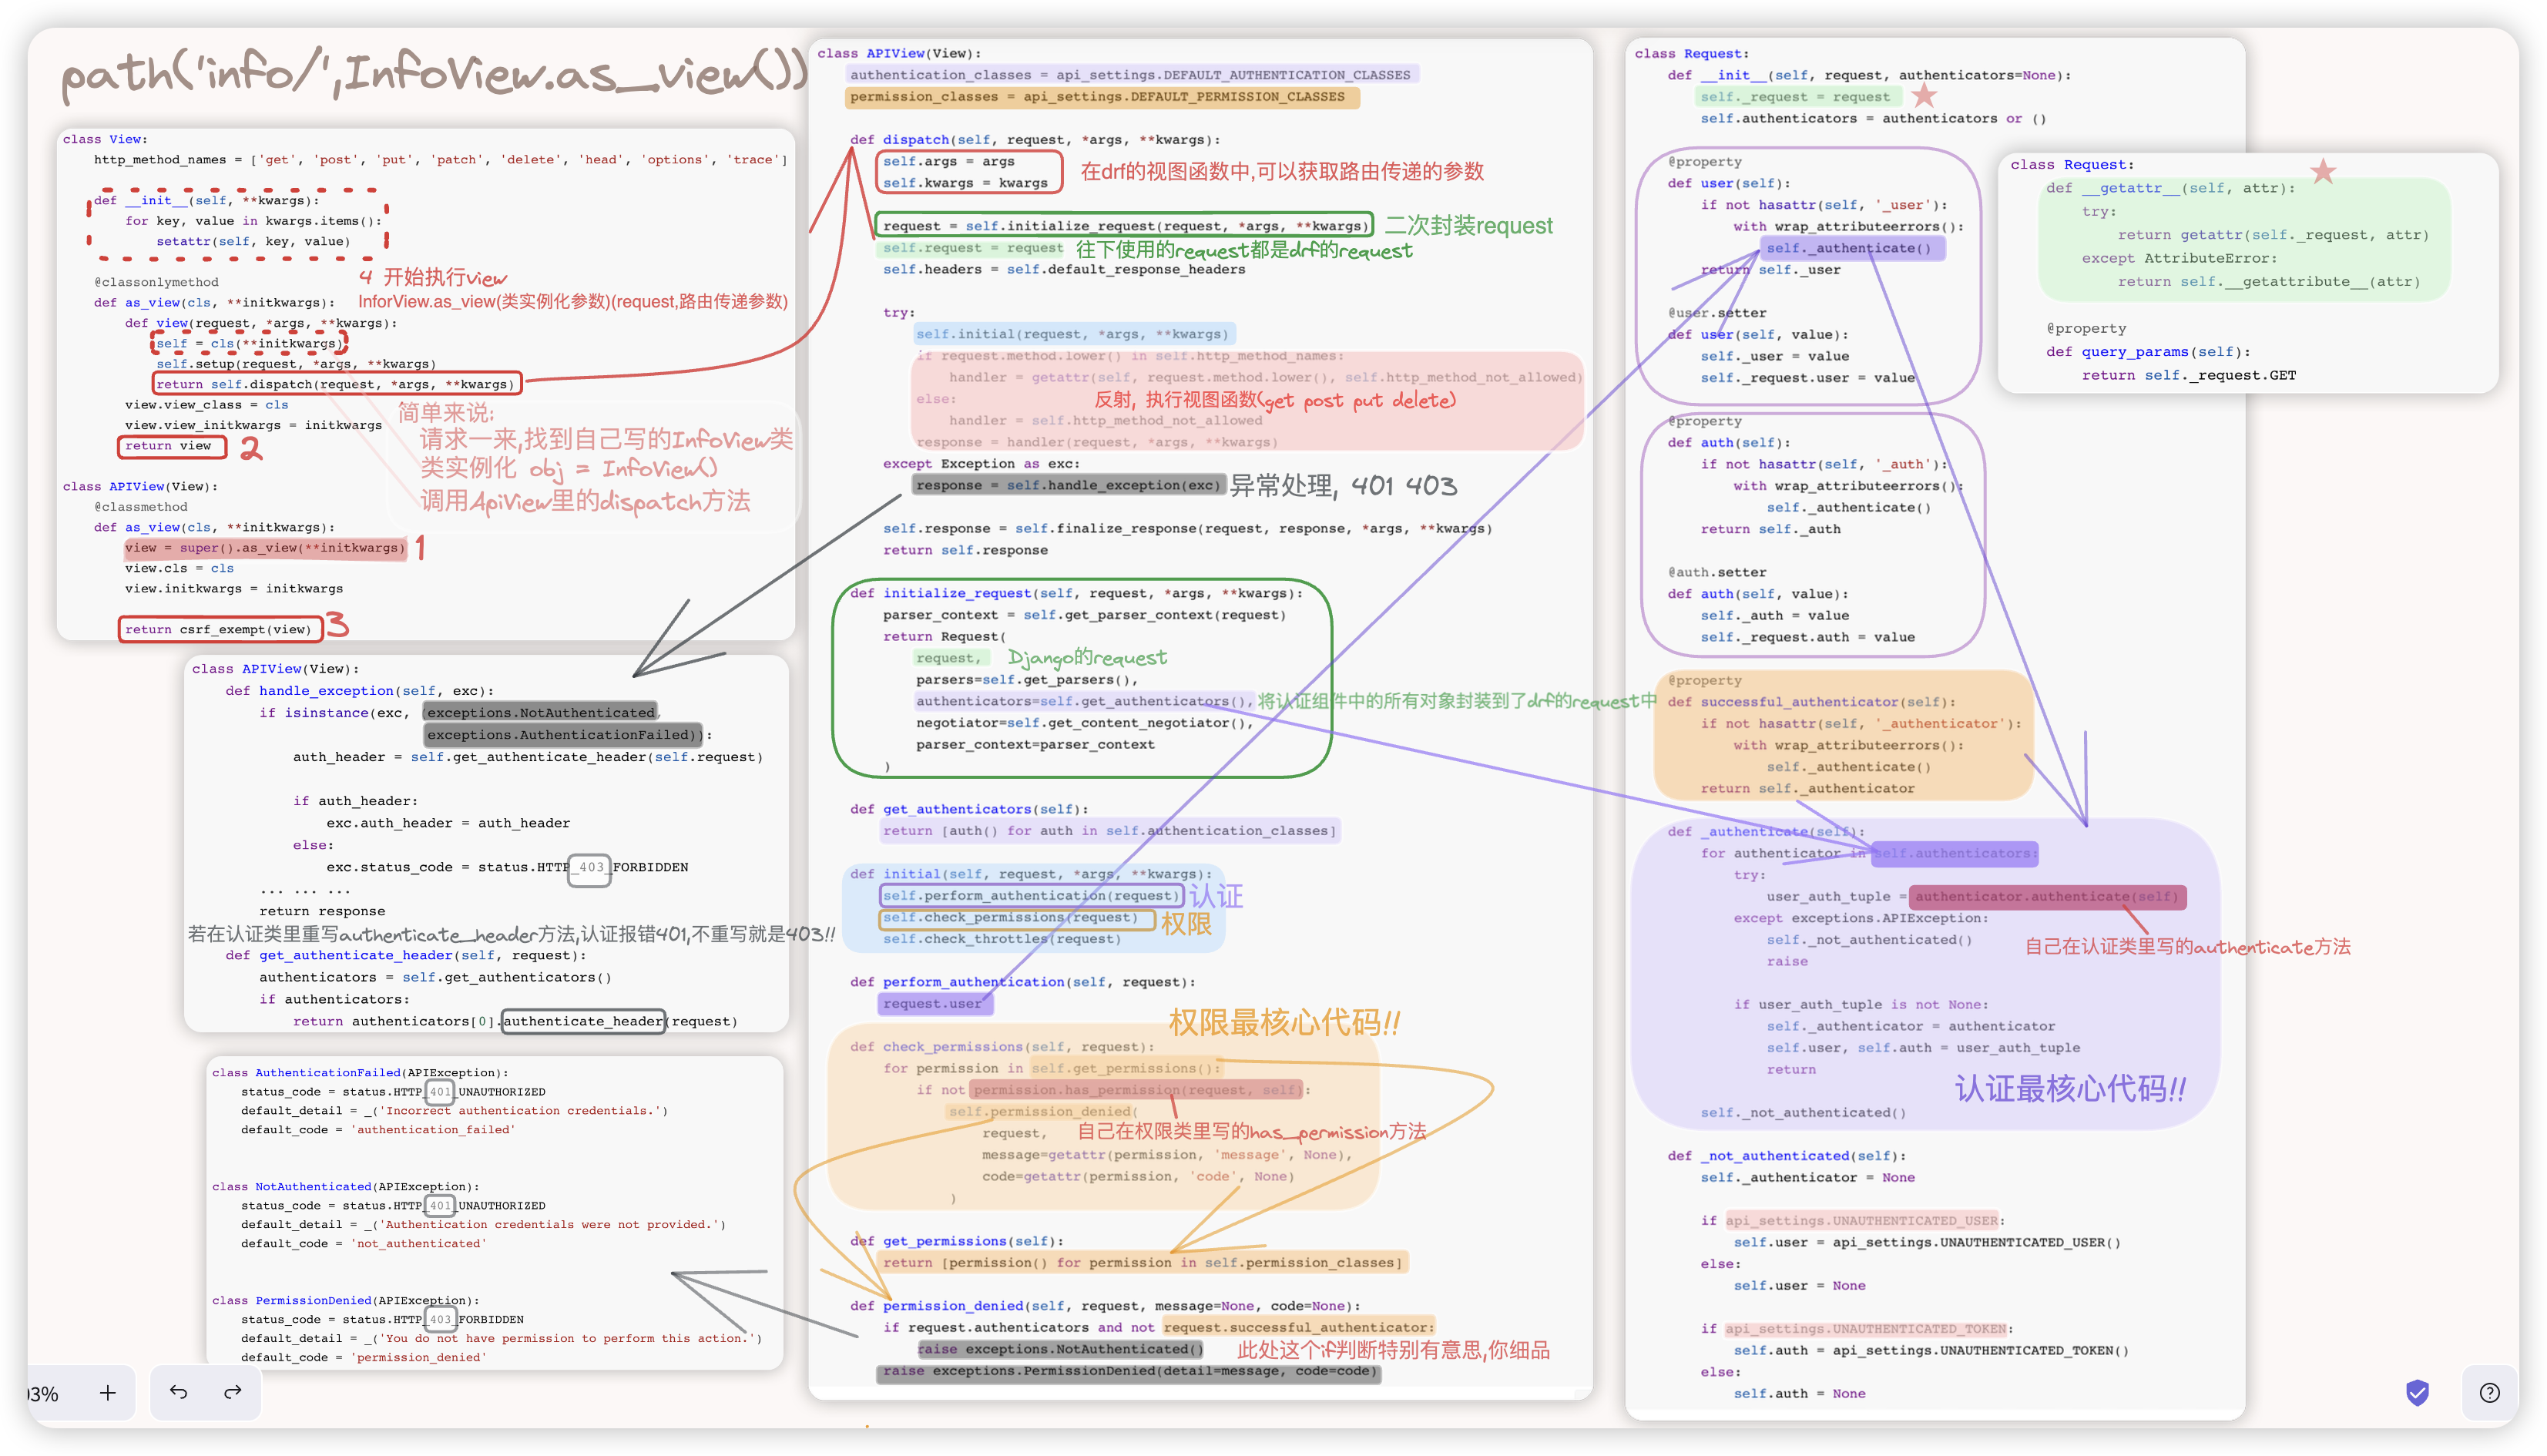This screenshot has width=2547, height=1456.
Task: Select the red number 1 annotation
Action: click(x=420, y=547)
